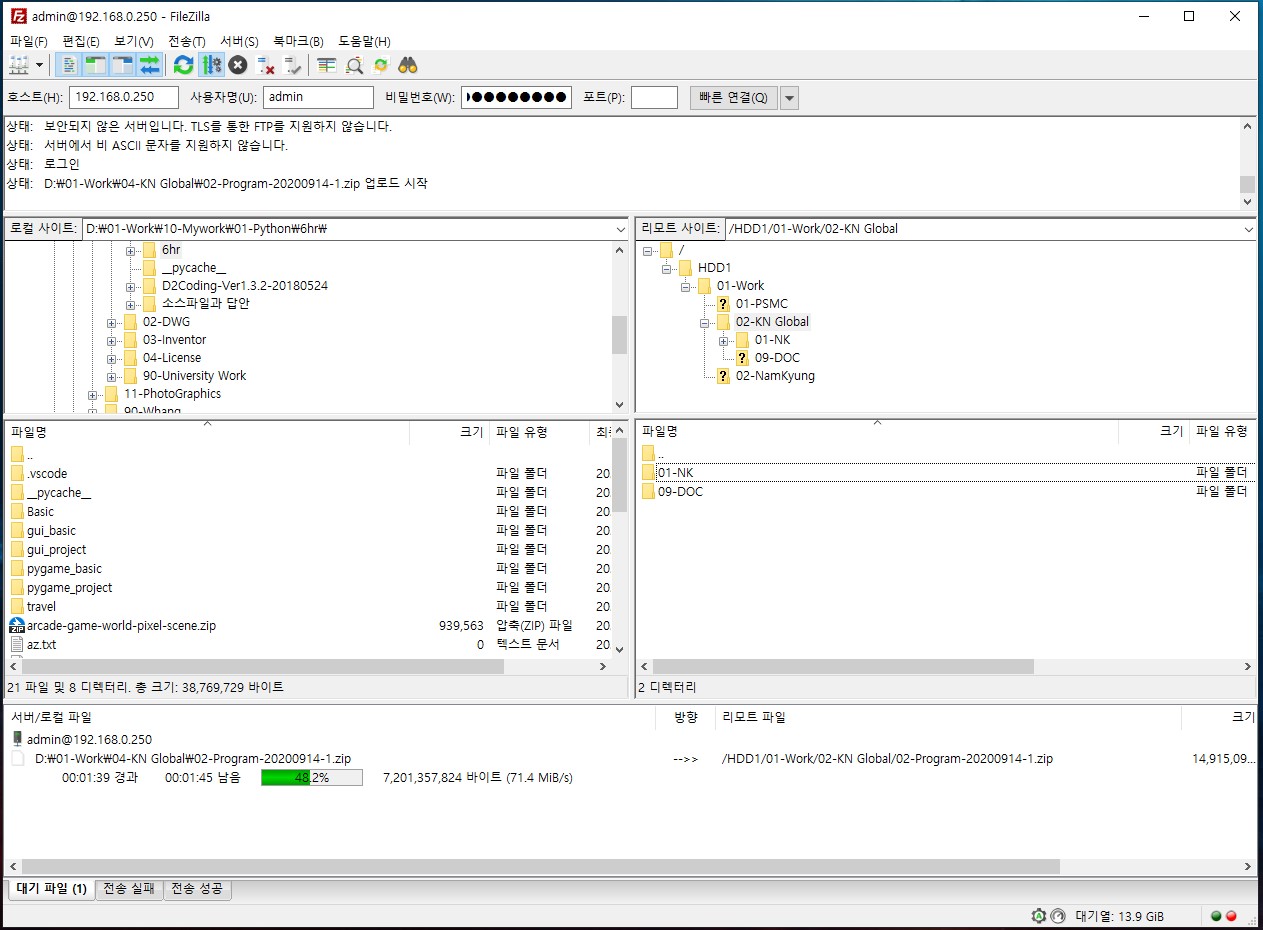Switch to the 대기 파일 (1) tab
The image size is (1263, 930).
point(51,889)
